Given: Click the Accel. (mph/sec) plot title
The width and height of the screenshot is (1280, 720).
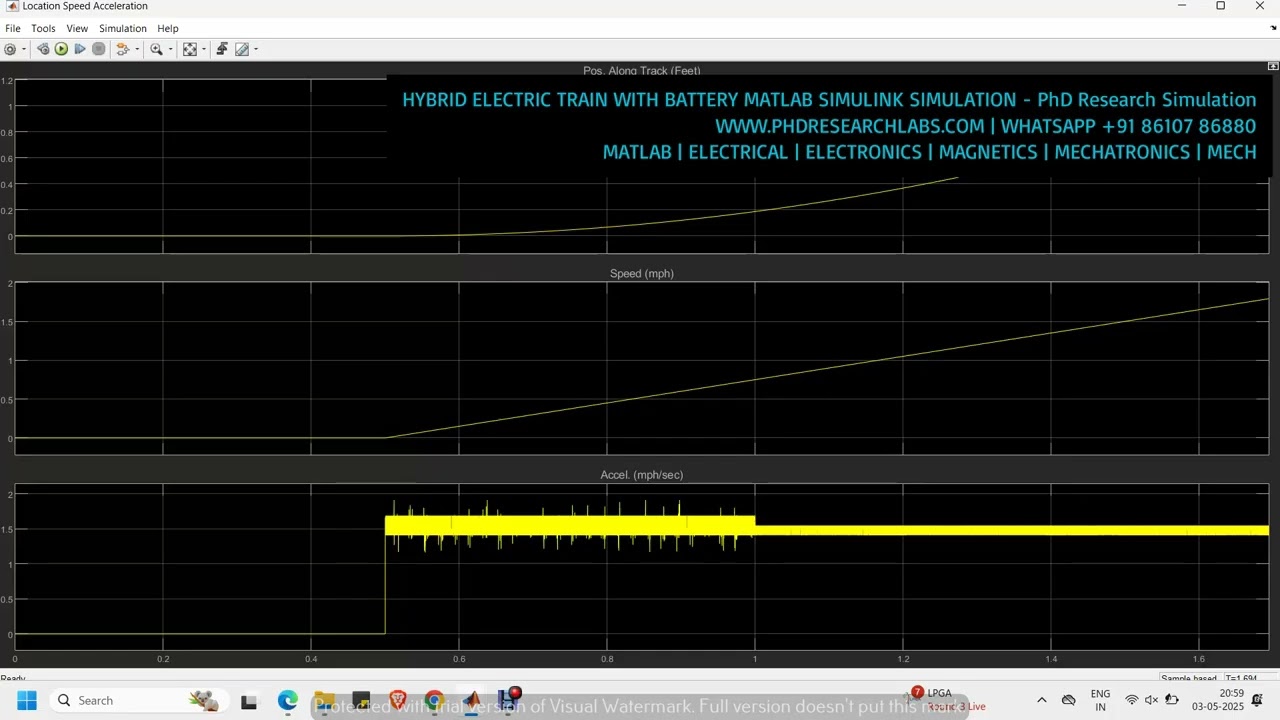Looking at the screenshot, I should (x=642, y=475).
